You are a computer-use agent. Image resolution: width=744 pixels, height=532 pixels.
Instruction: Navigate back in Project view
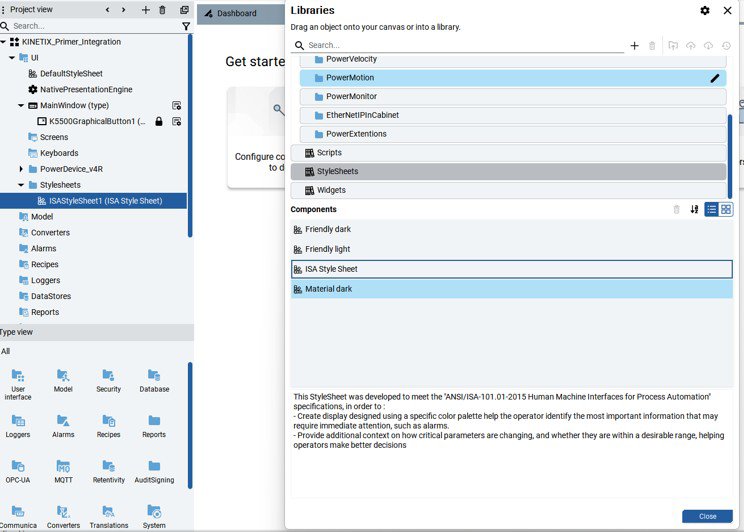tap(108, 10)
